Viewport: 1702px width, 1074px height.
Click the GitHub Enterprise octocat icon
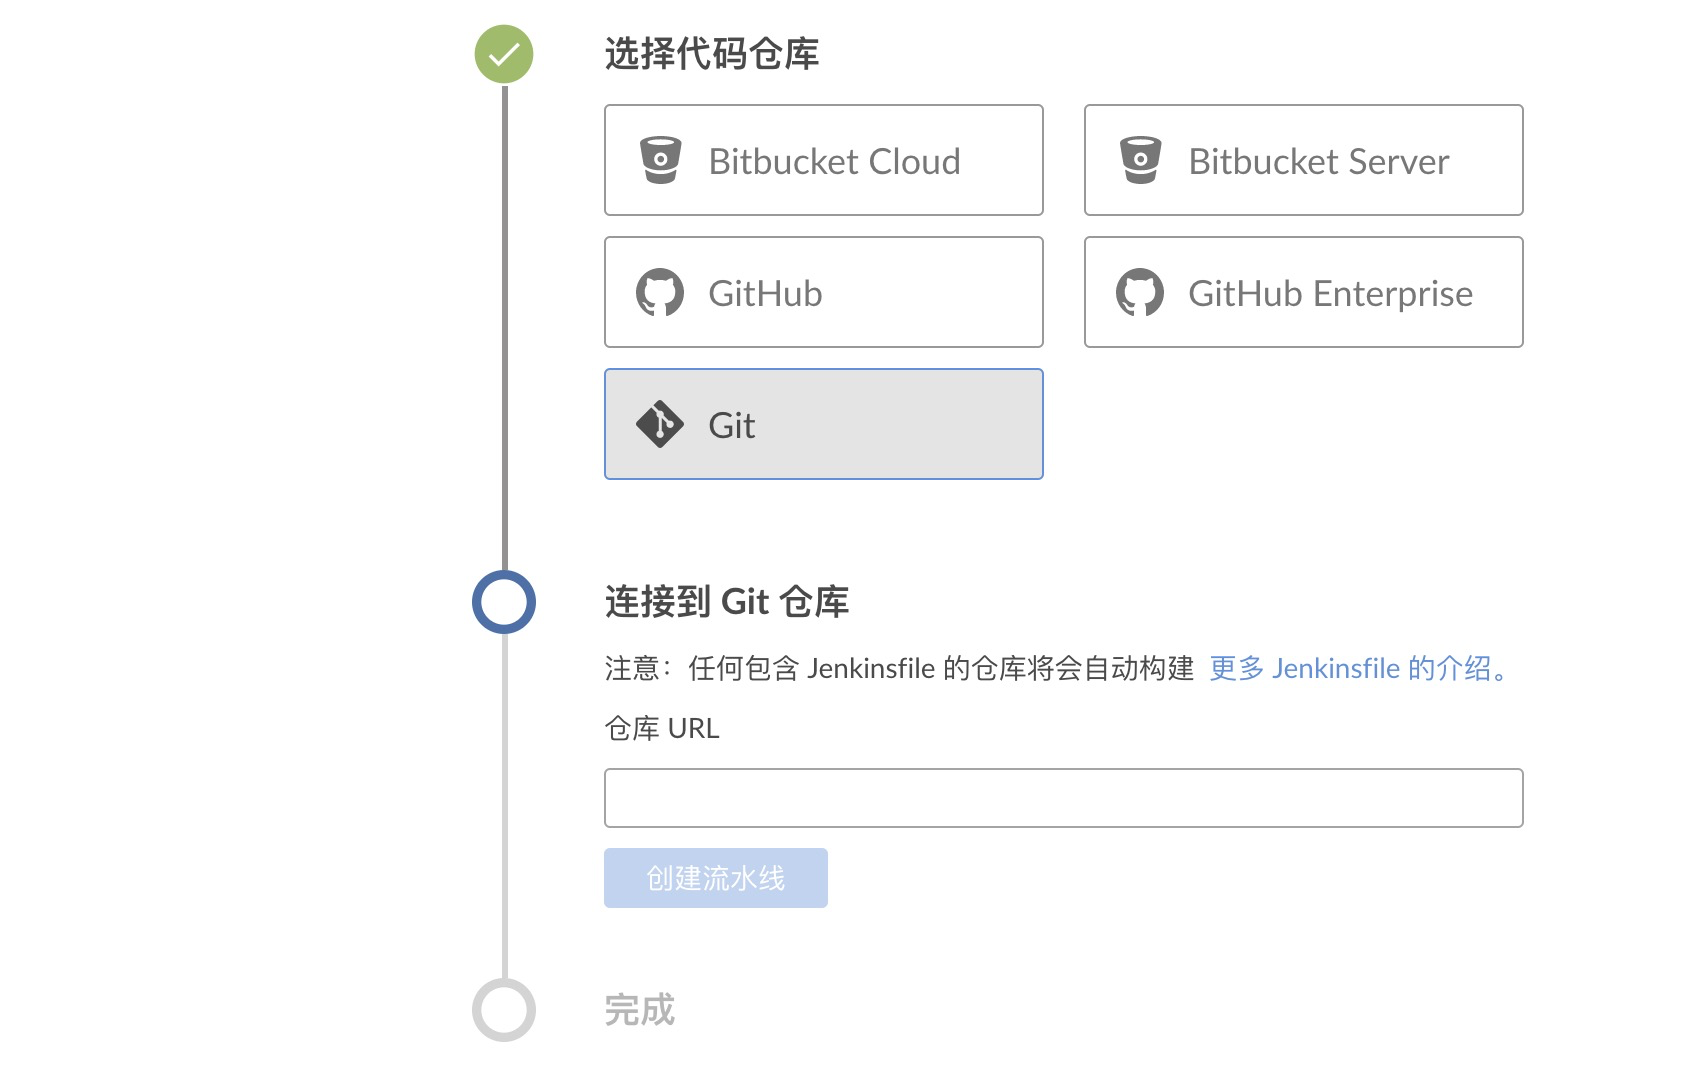(1140, 293)
